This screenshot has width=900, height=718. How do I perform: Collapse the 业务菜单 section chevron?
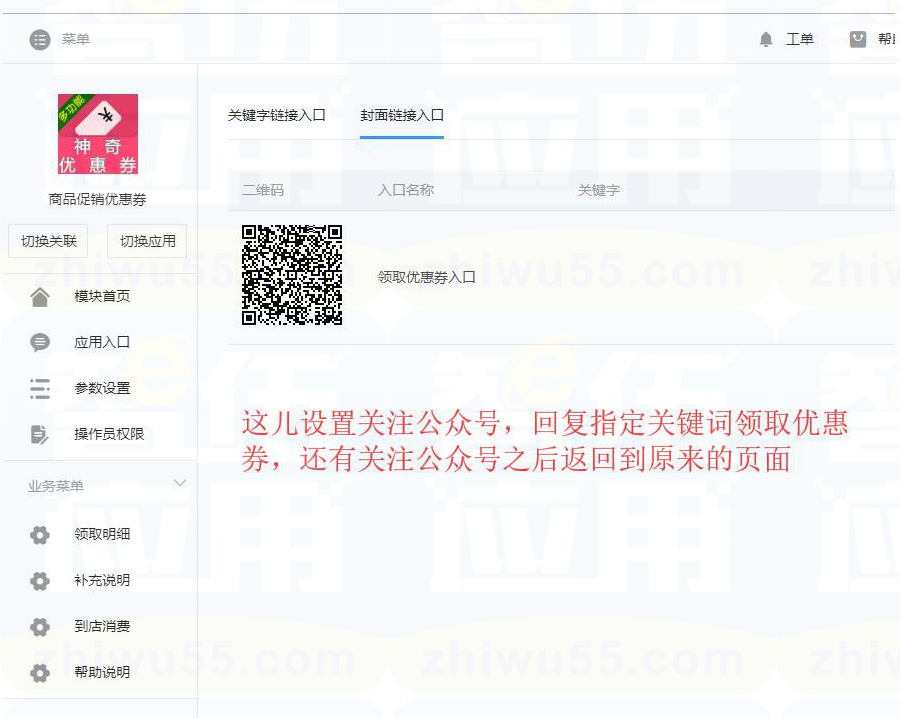[x=180, y=484]
